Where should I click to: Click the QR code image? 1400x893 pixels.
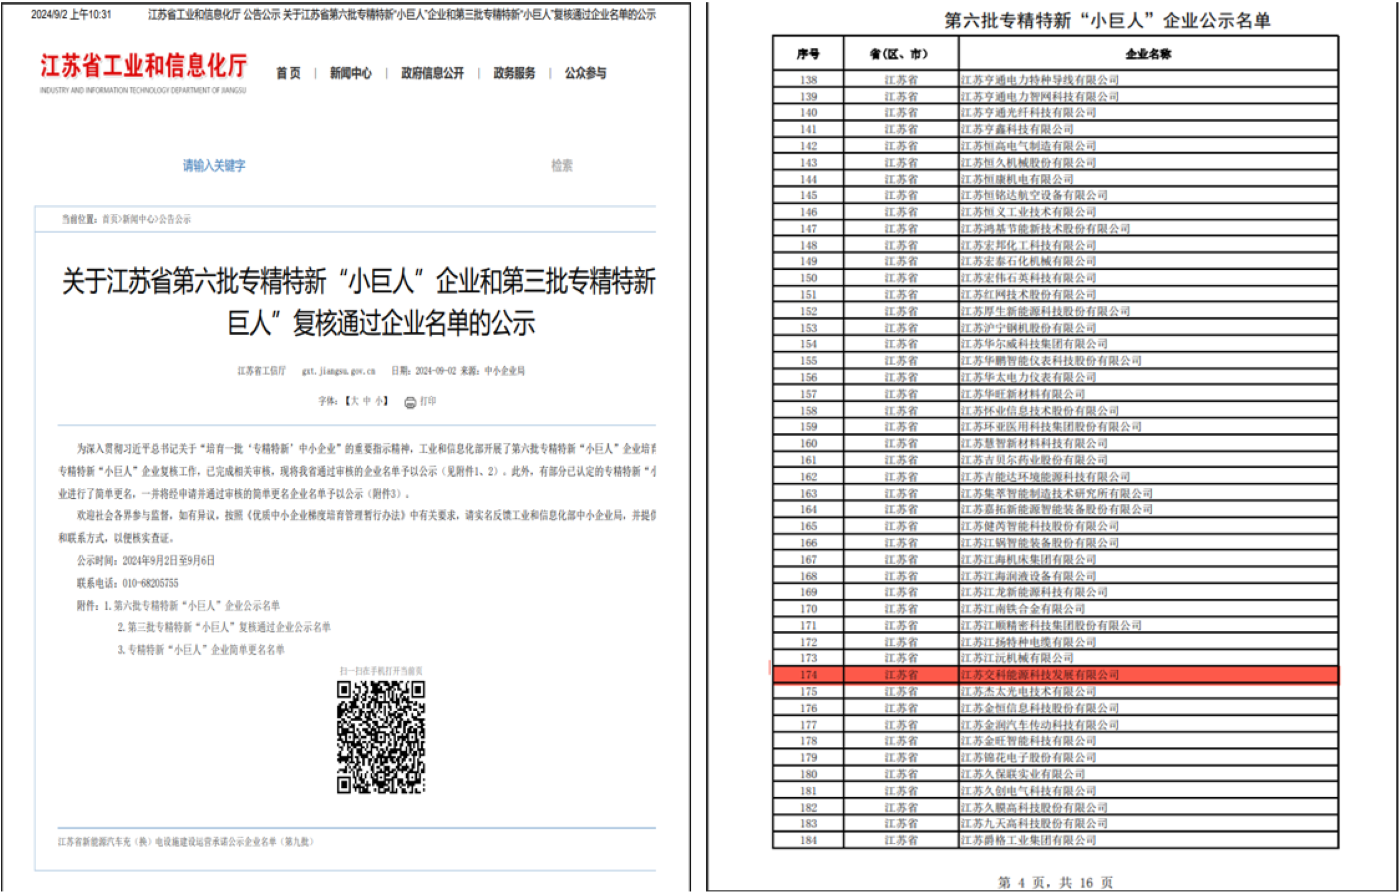point(381,737)
